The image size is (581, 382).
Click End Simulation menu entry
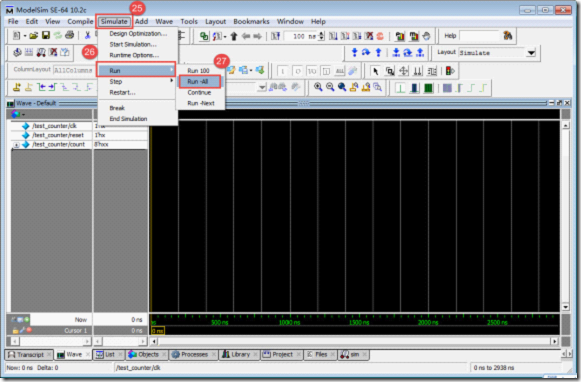click(x=128, y=119)
